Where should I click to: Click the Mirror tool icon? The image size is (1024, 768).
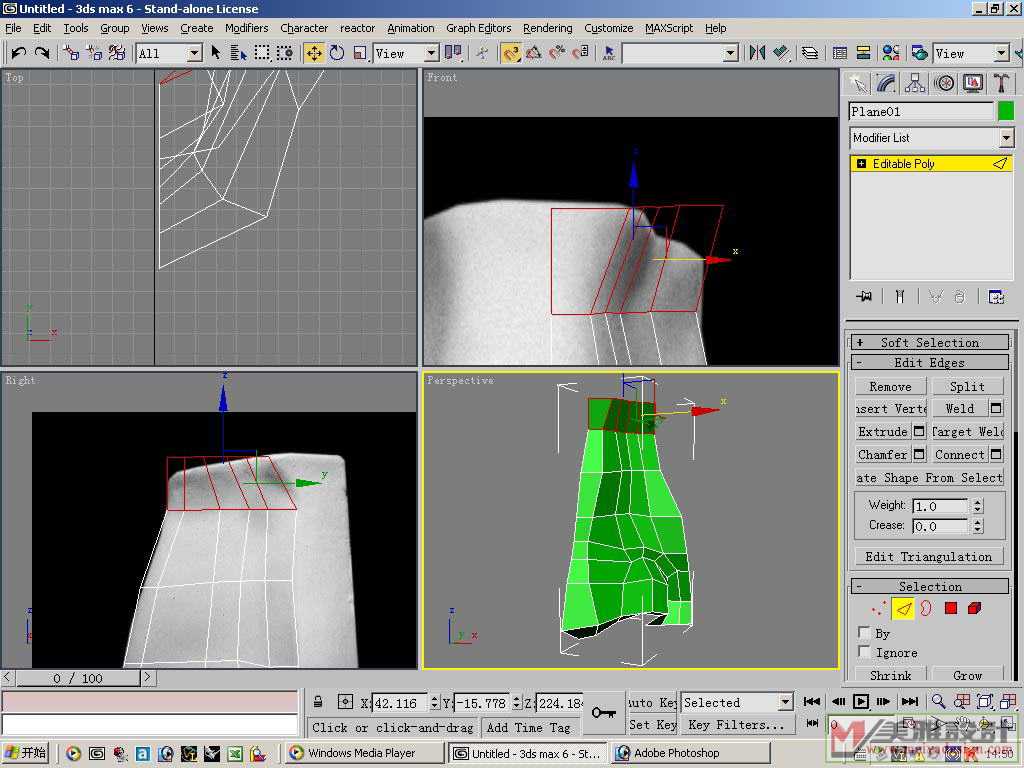point(757,53)
